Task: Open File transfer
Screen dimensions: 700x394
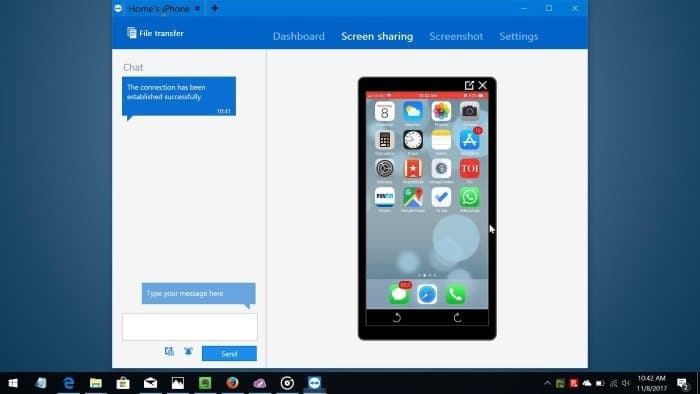Action: click(x=155, y=33)
